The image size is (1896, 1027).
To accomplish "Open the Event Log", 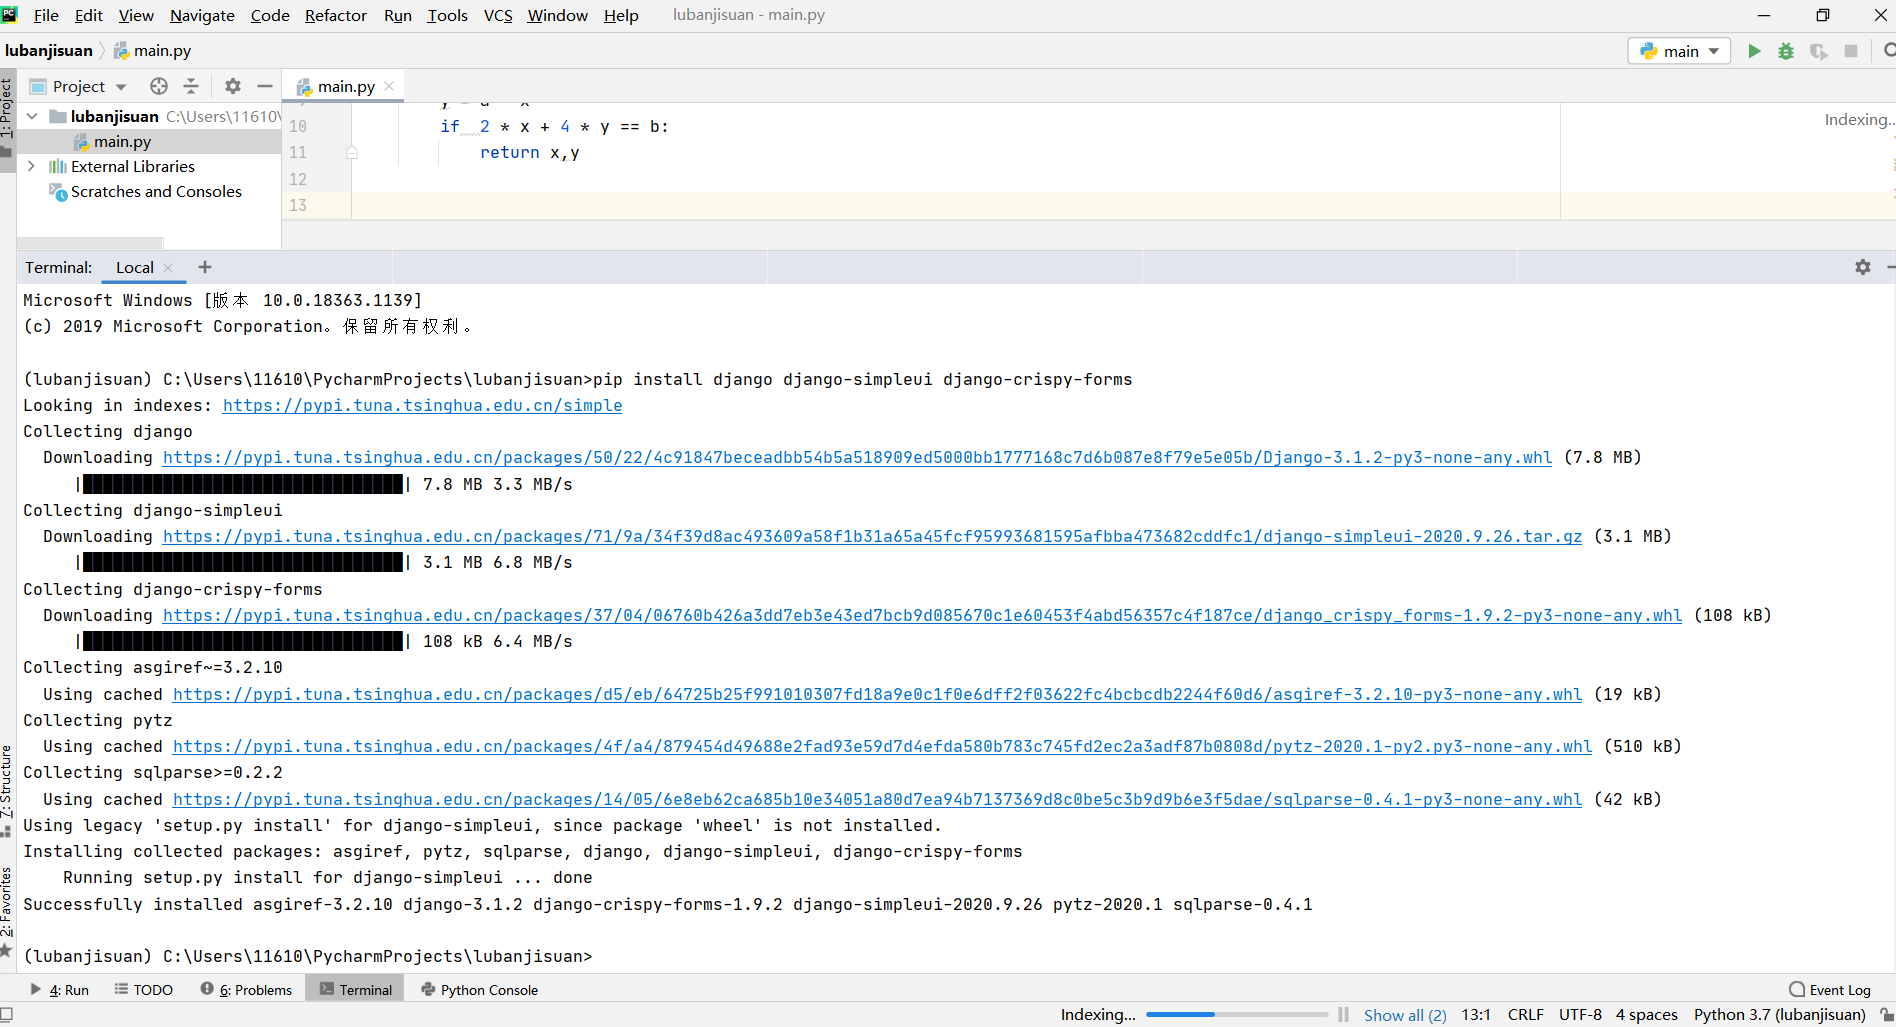I will pyautogui.click(x=1830, y=990).
